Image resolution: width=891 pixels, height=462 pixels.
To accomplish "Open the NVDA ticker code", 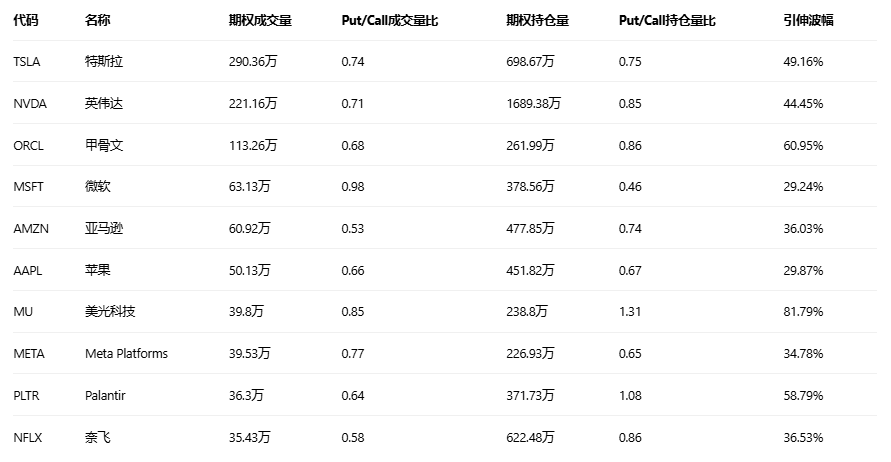I will [x=28, y=104].
